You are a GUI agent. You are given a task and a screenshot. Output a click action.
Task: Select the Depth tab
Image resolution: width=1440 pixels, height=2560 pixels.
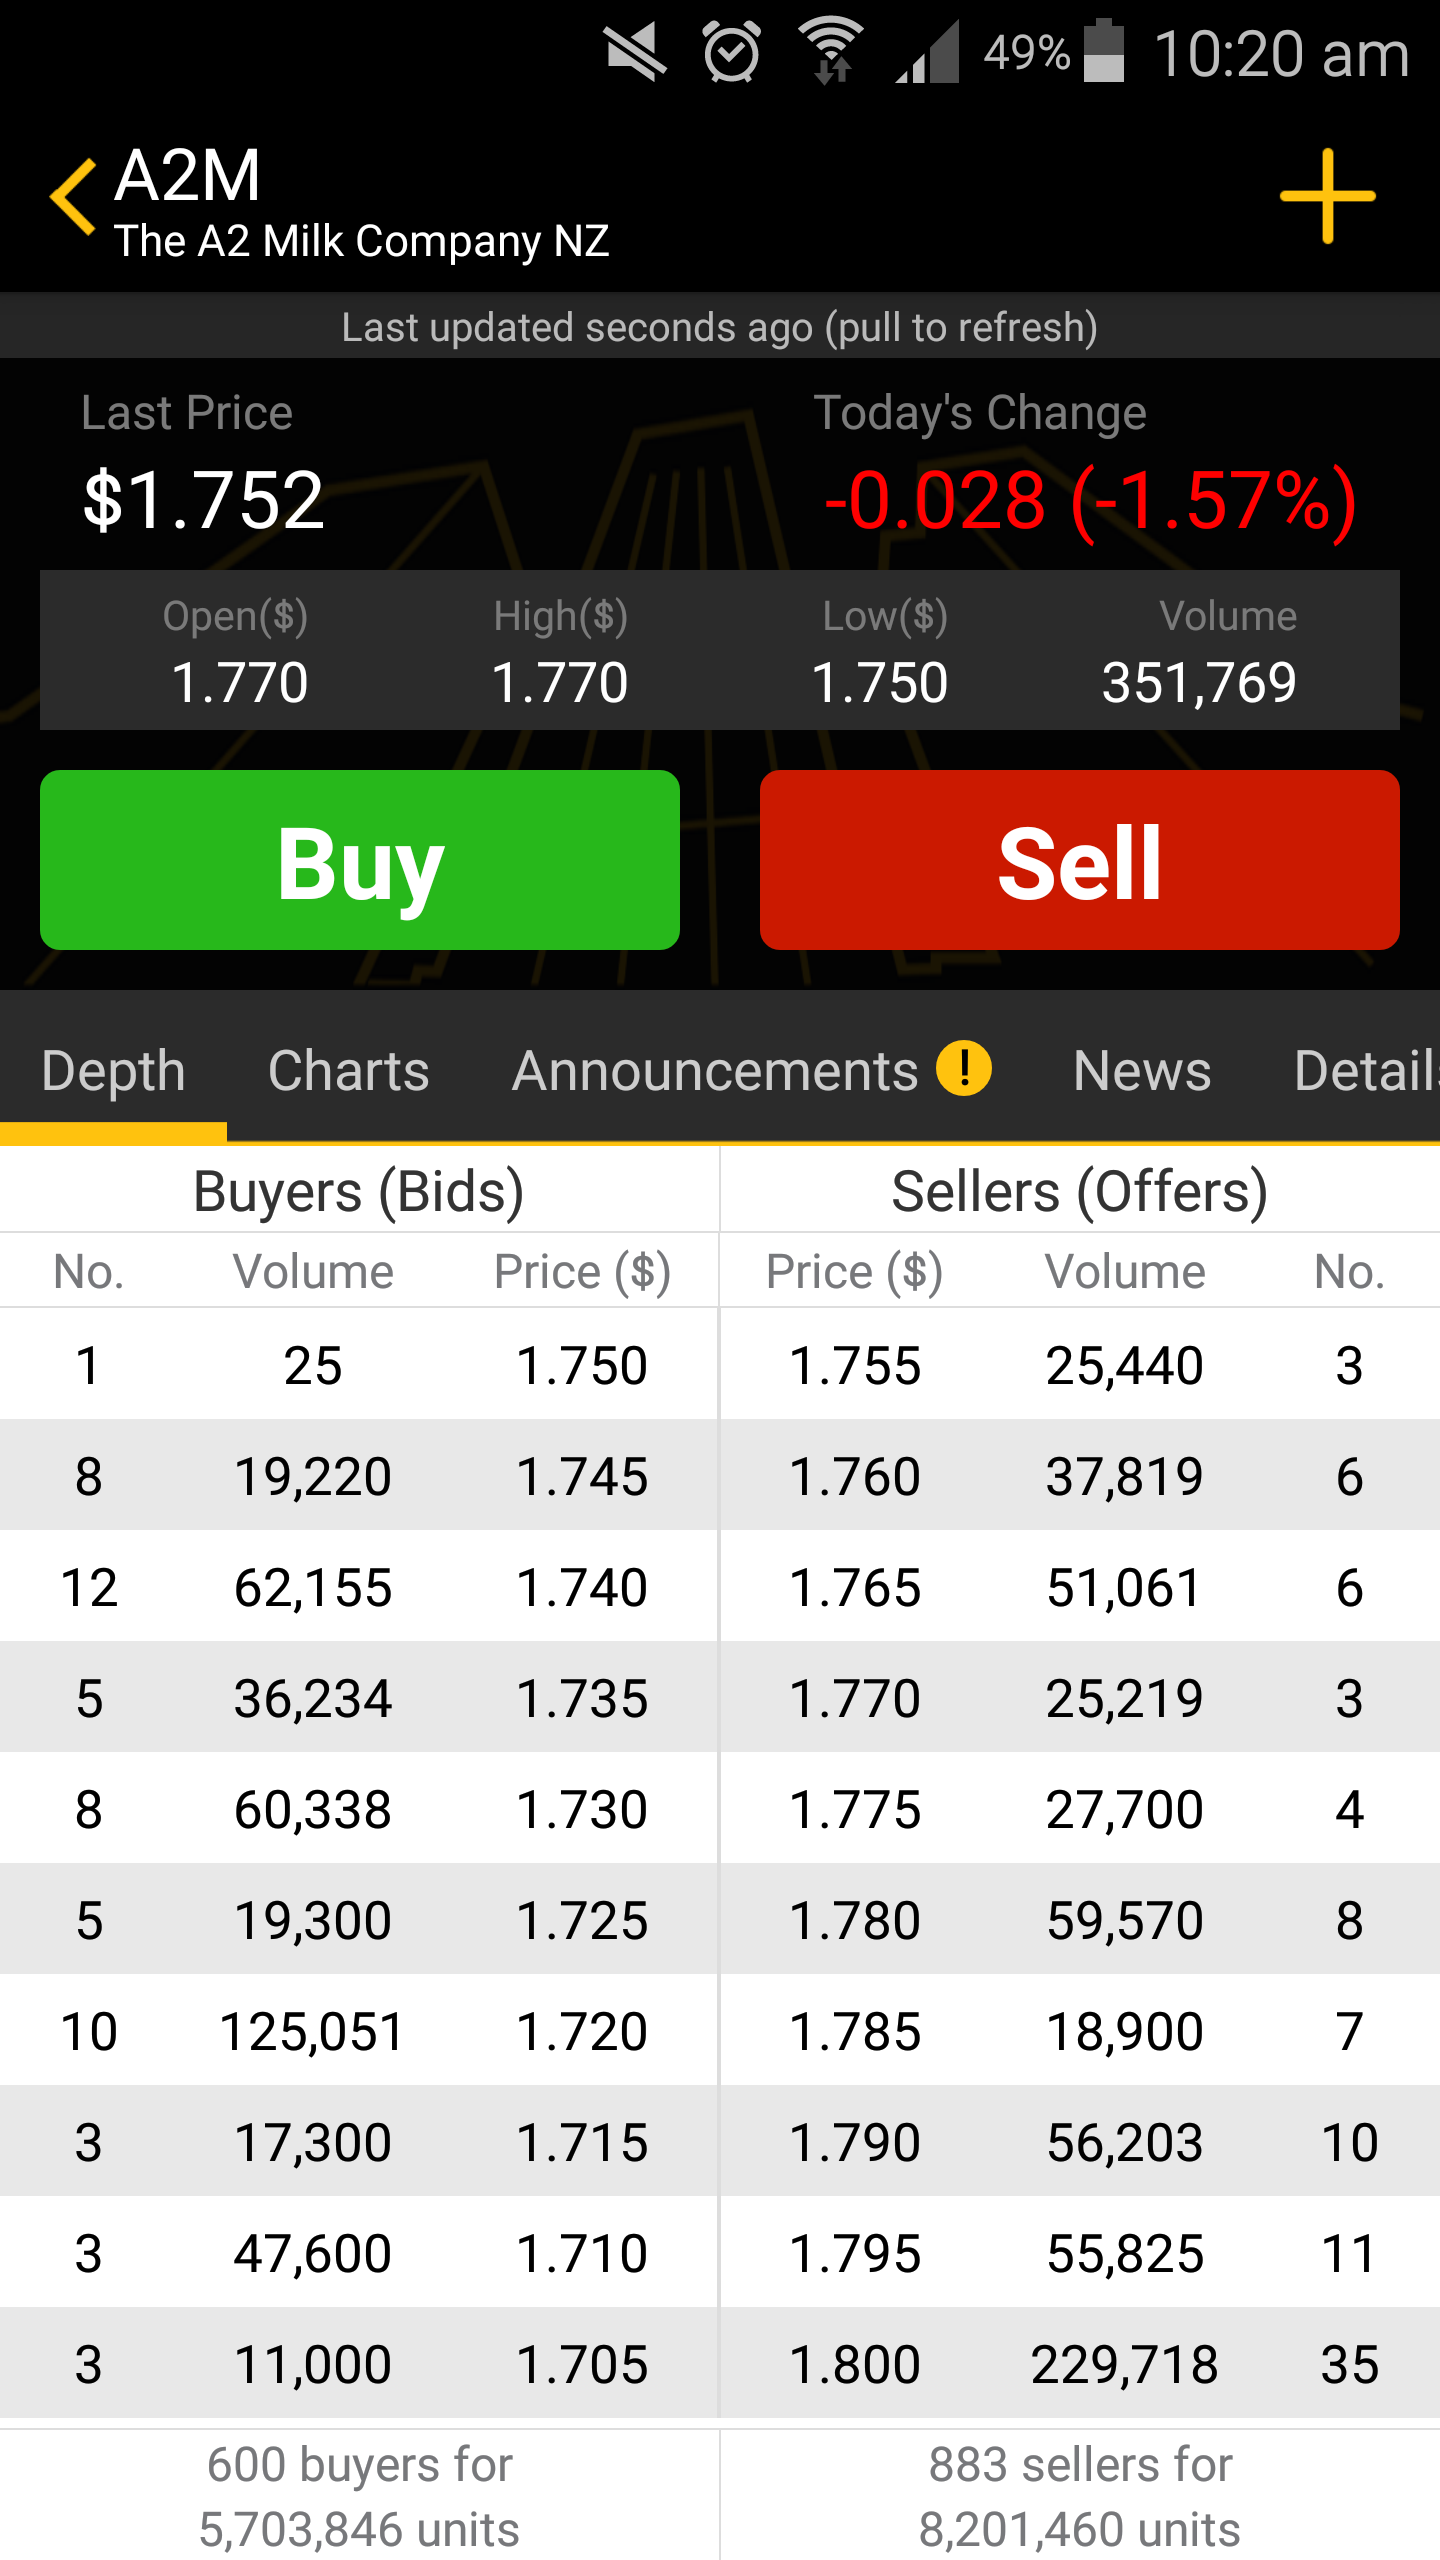pyautogui.click(x=114, y=1071)
